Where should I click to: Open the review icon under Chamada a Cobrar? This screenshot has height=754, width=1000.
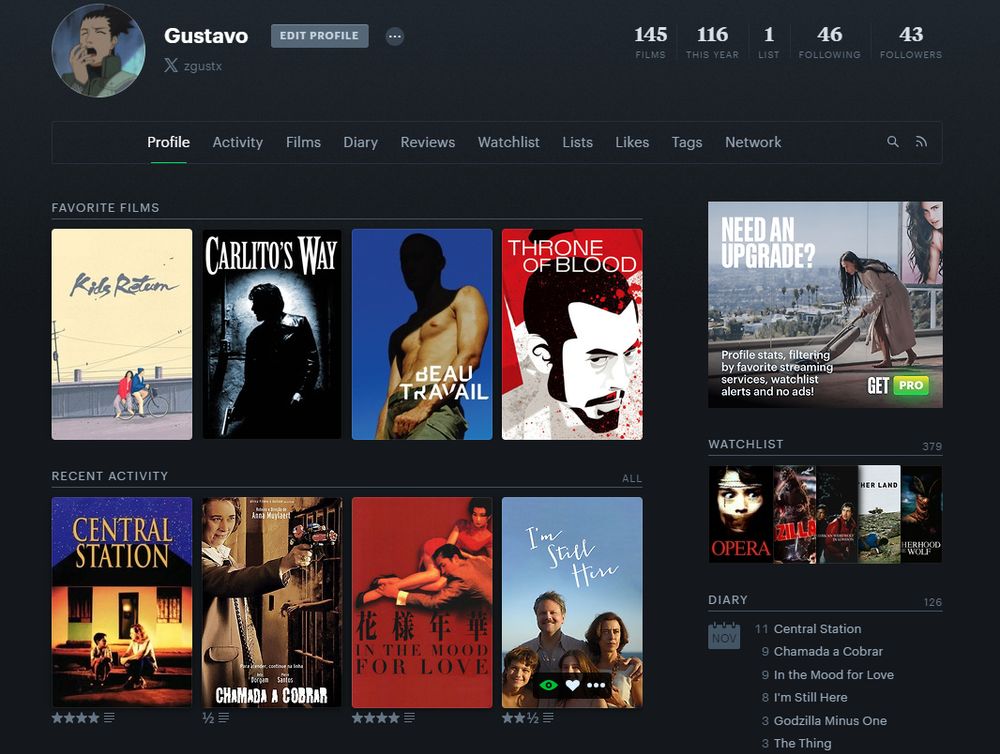pos(224,718)
